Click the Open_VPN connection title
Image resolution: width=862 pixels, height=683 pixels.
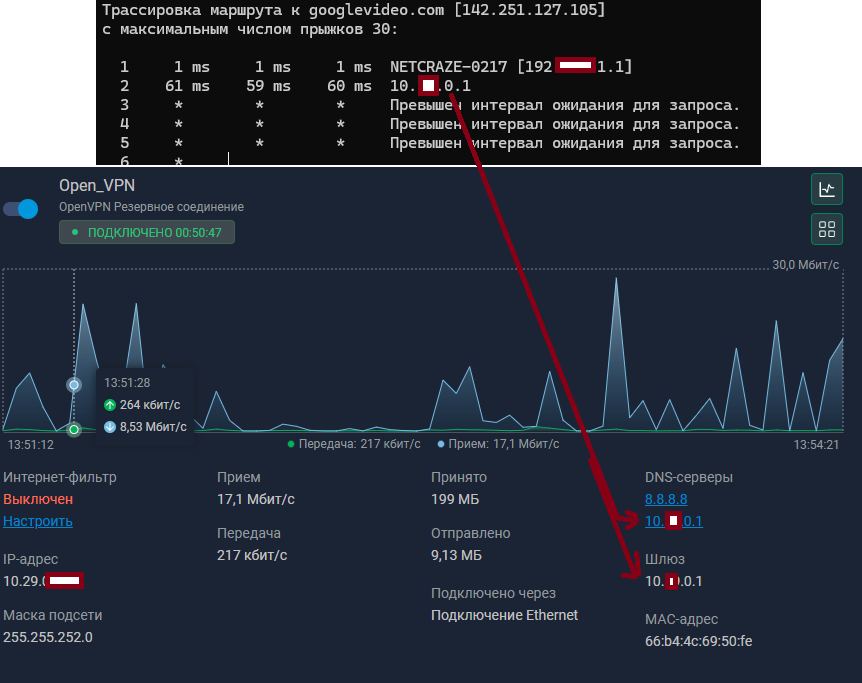click(97, 186)
